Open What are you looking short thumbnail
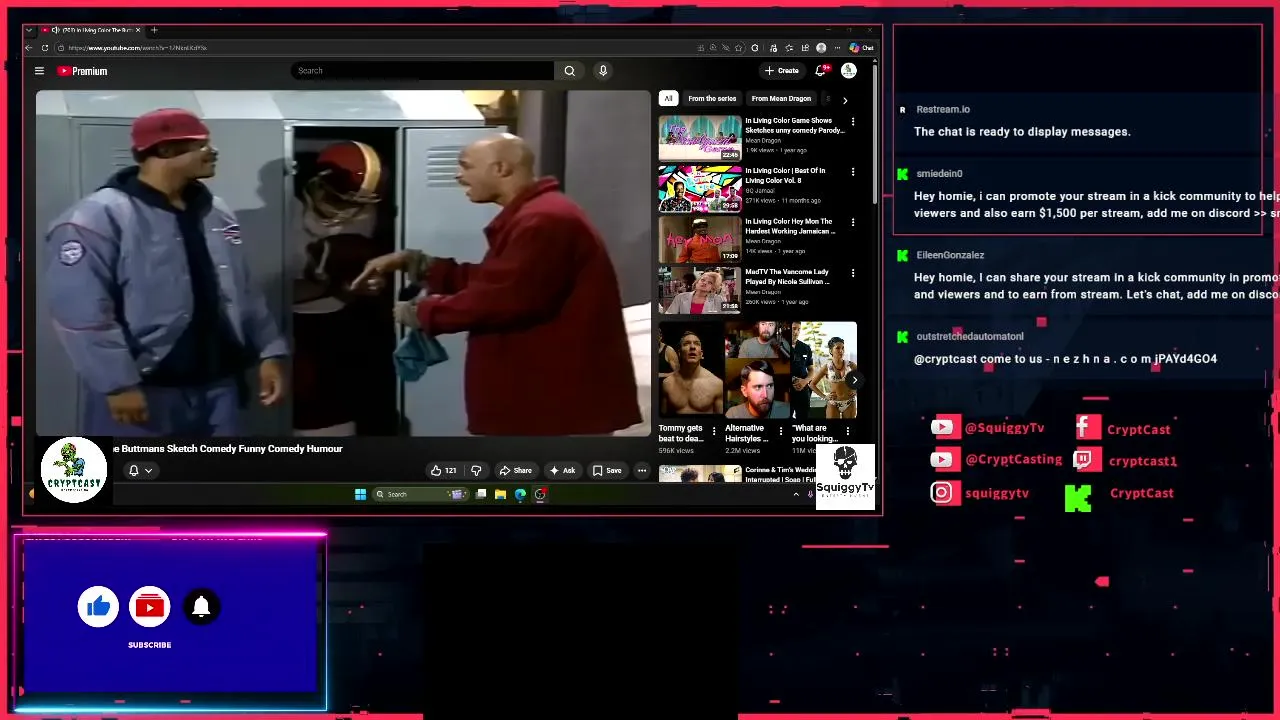Viewport: 1280px width, 720px height. tap(824, 369)
